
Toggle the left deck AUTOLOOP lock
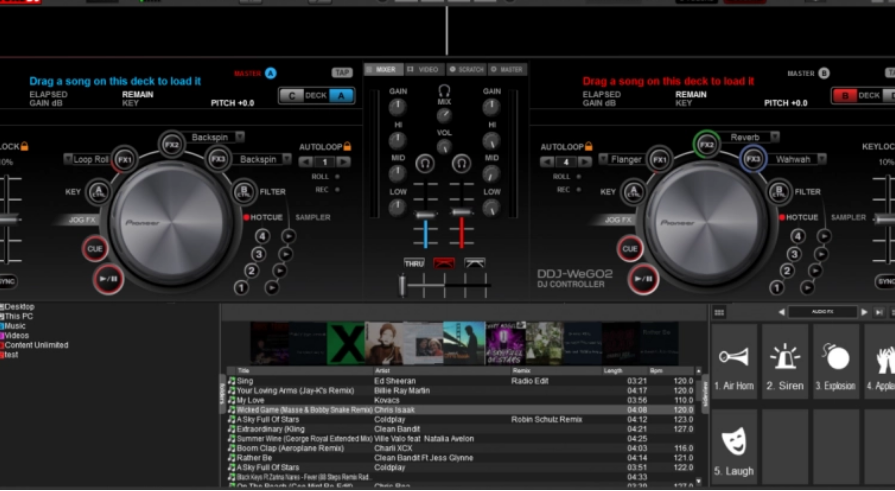click(x=347, y=147)
